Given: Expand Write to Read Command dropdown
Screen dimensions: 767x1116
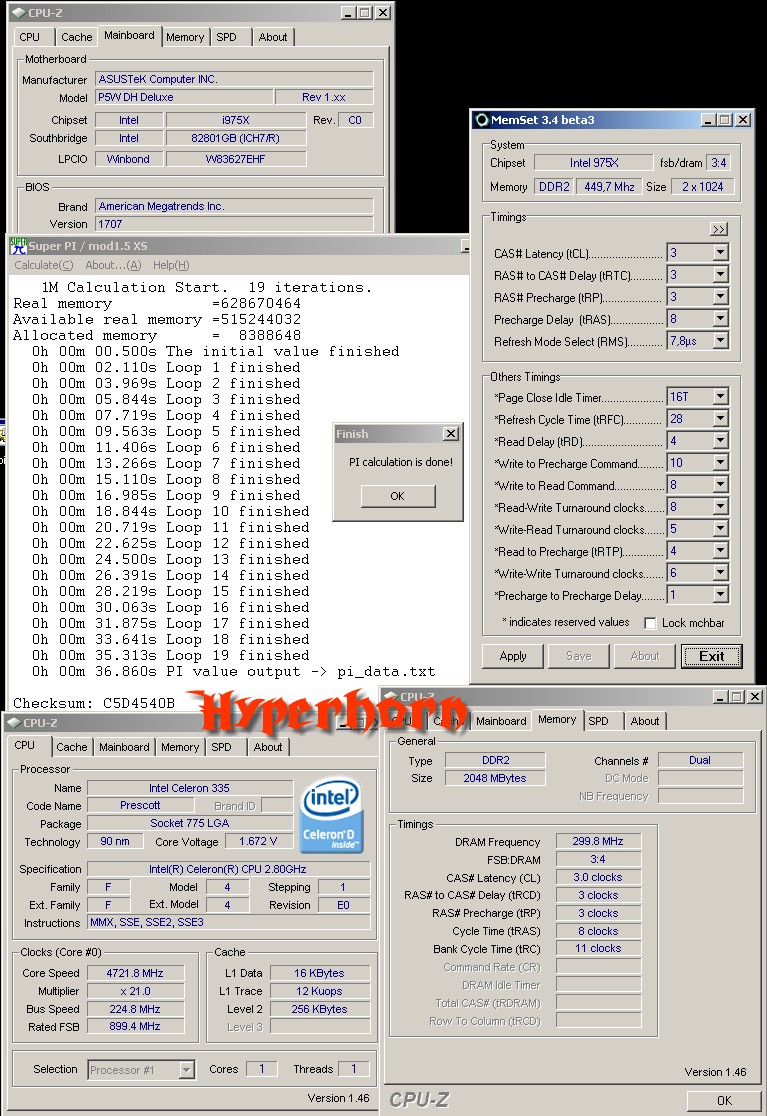Looking at the screenshot, I should click(x=721, y=485).
